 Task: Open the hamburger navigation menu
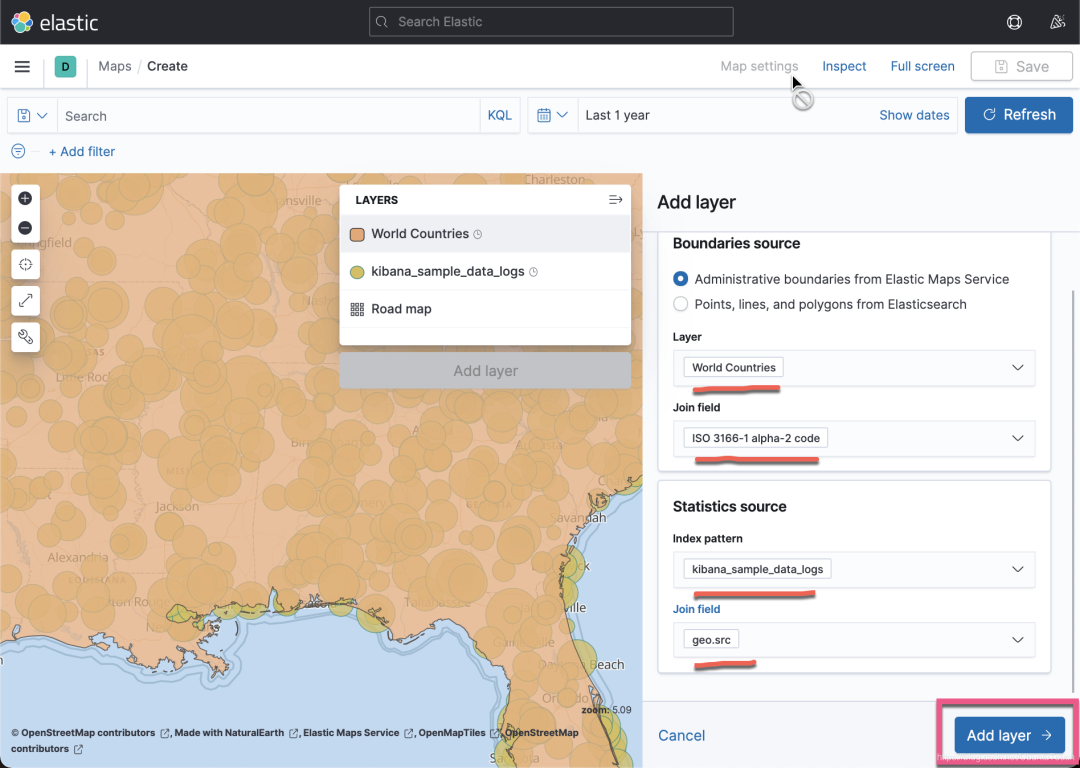22,66
